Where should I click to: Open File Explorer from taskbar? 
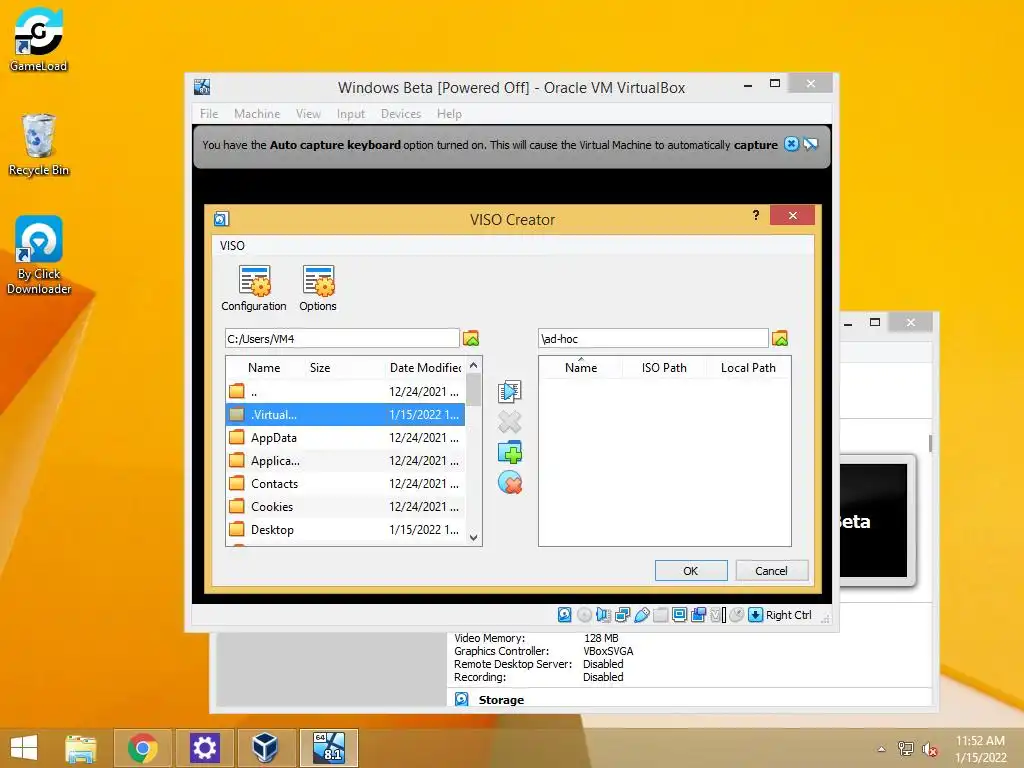[80, 748]
